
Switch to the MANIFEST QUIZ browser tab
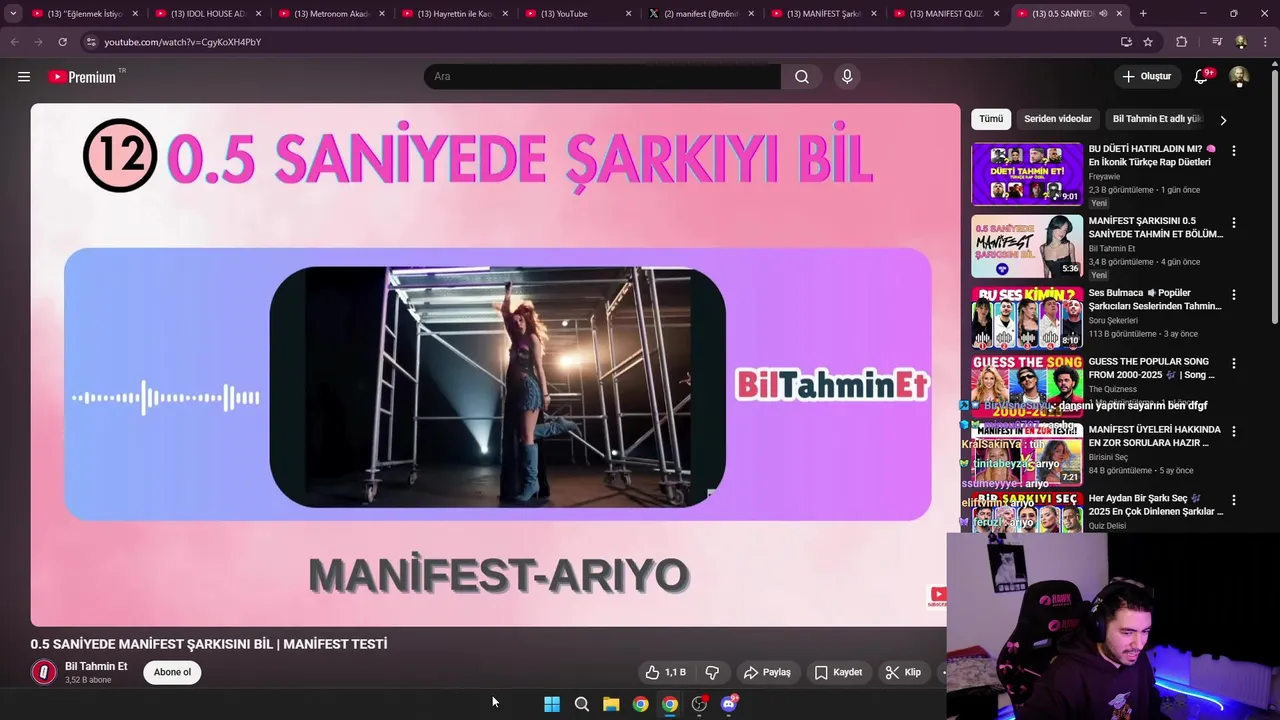click(945, 14)
